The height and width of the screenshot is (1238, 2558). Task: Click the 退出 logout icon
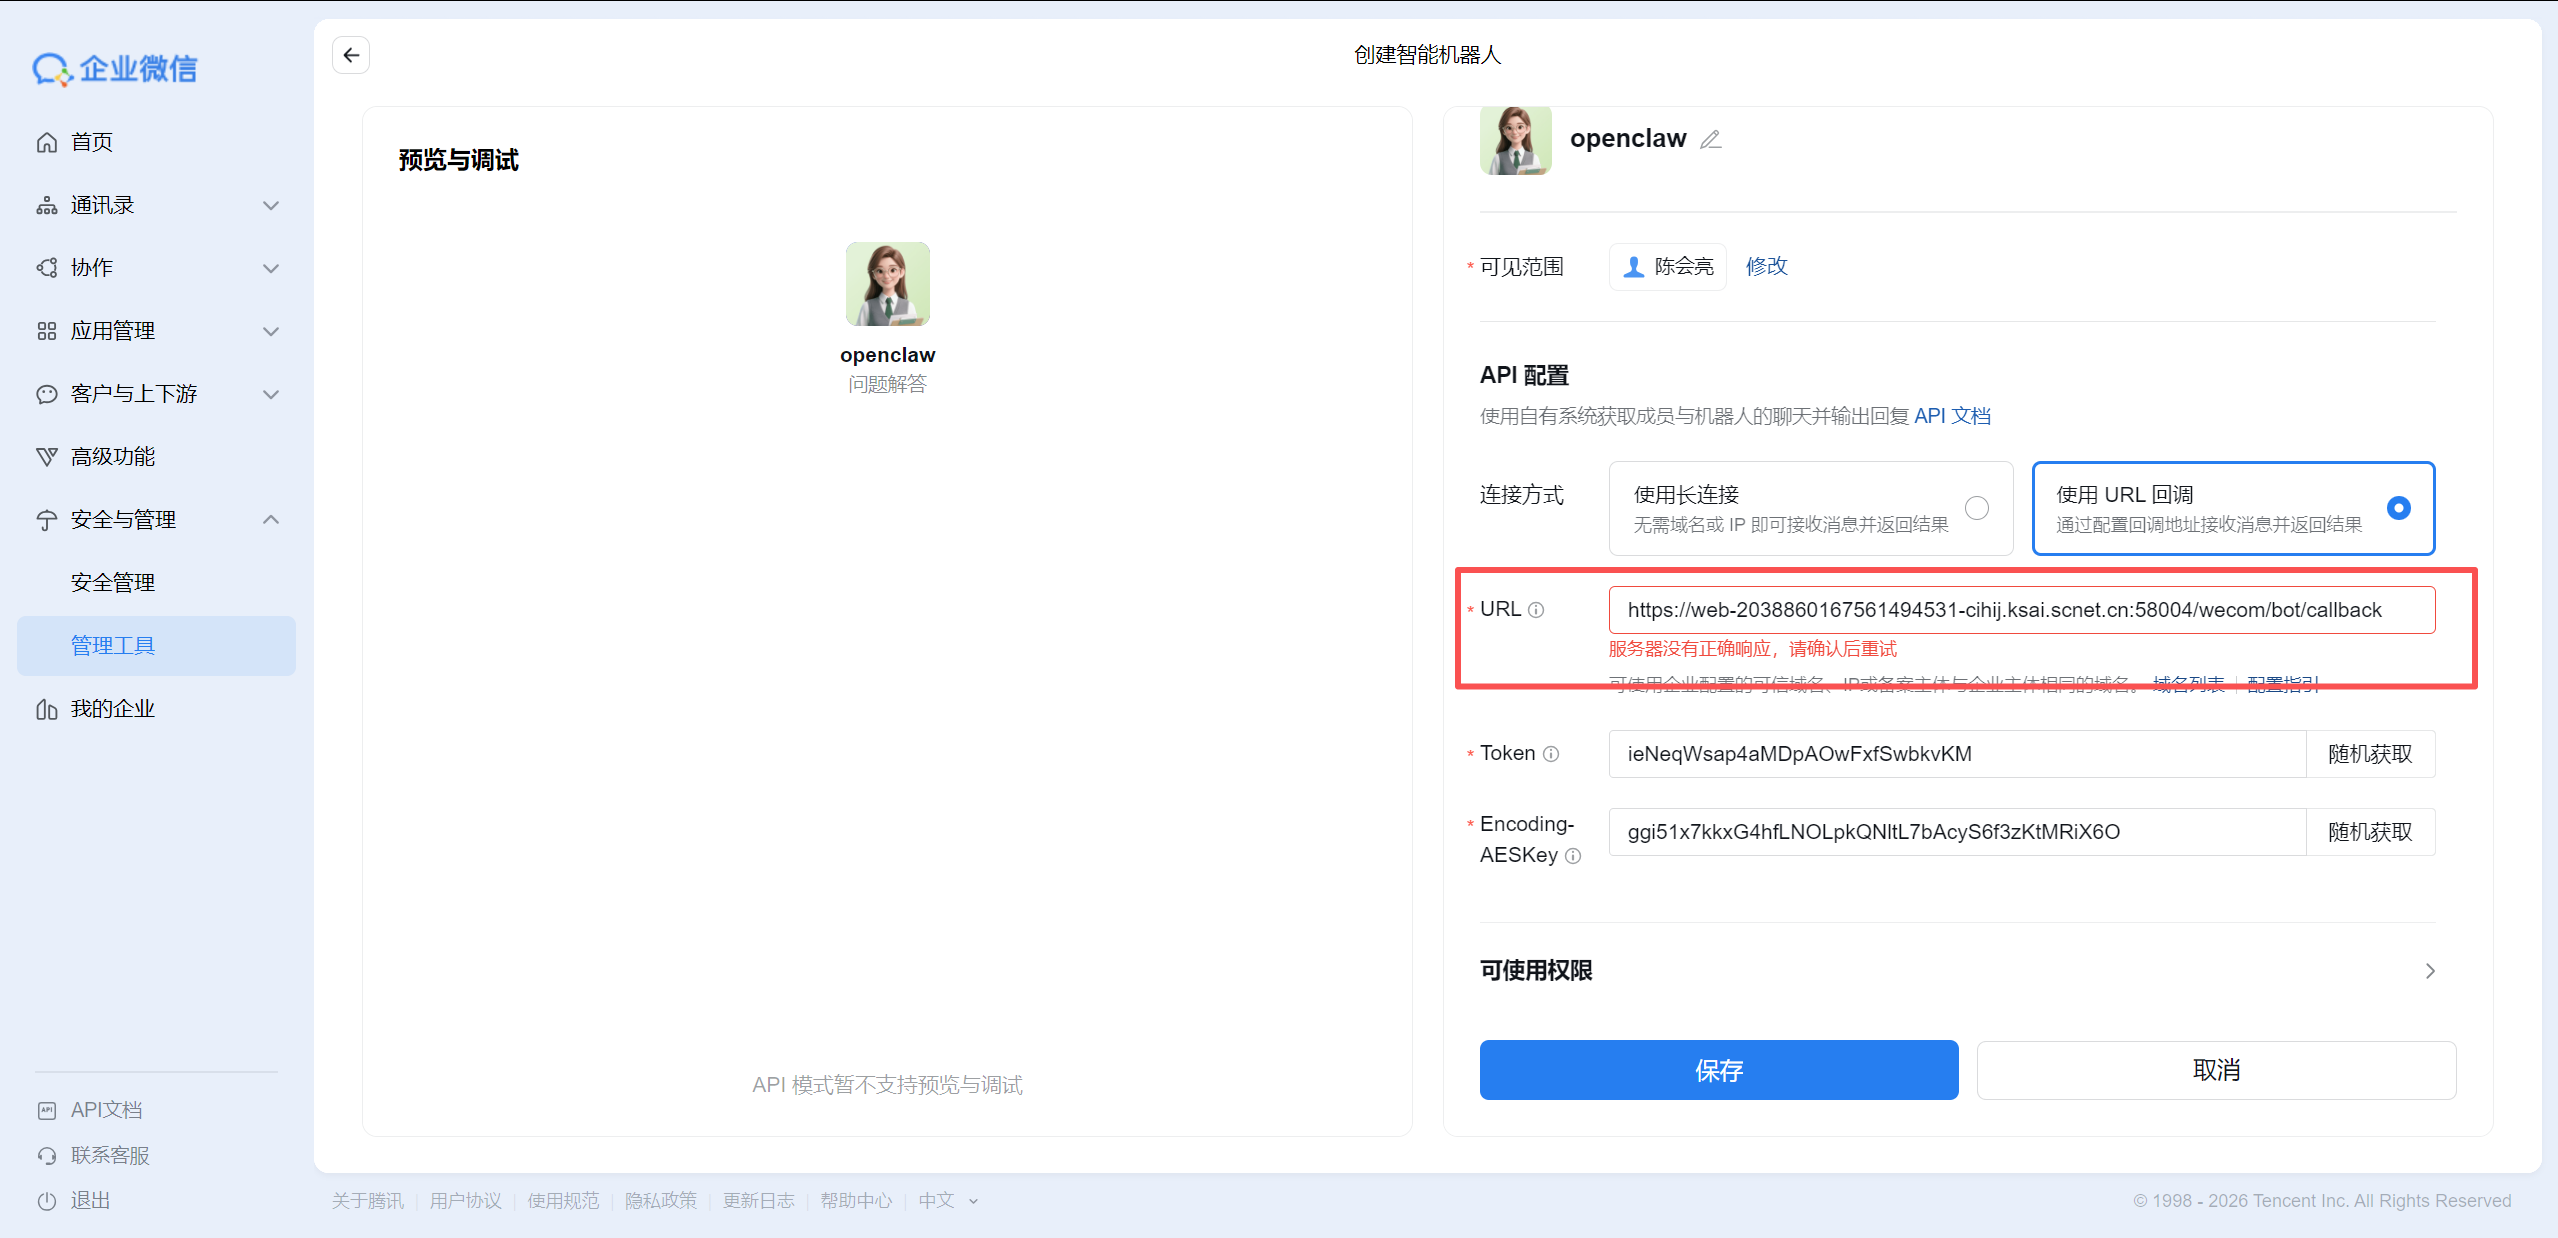[47, 1200]
